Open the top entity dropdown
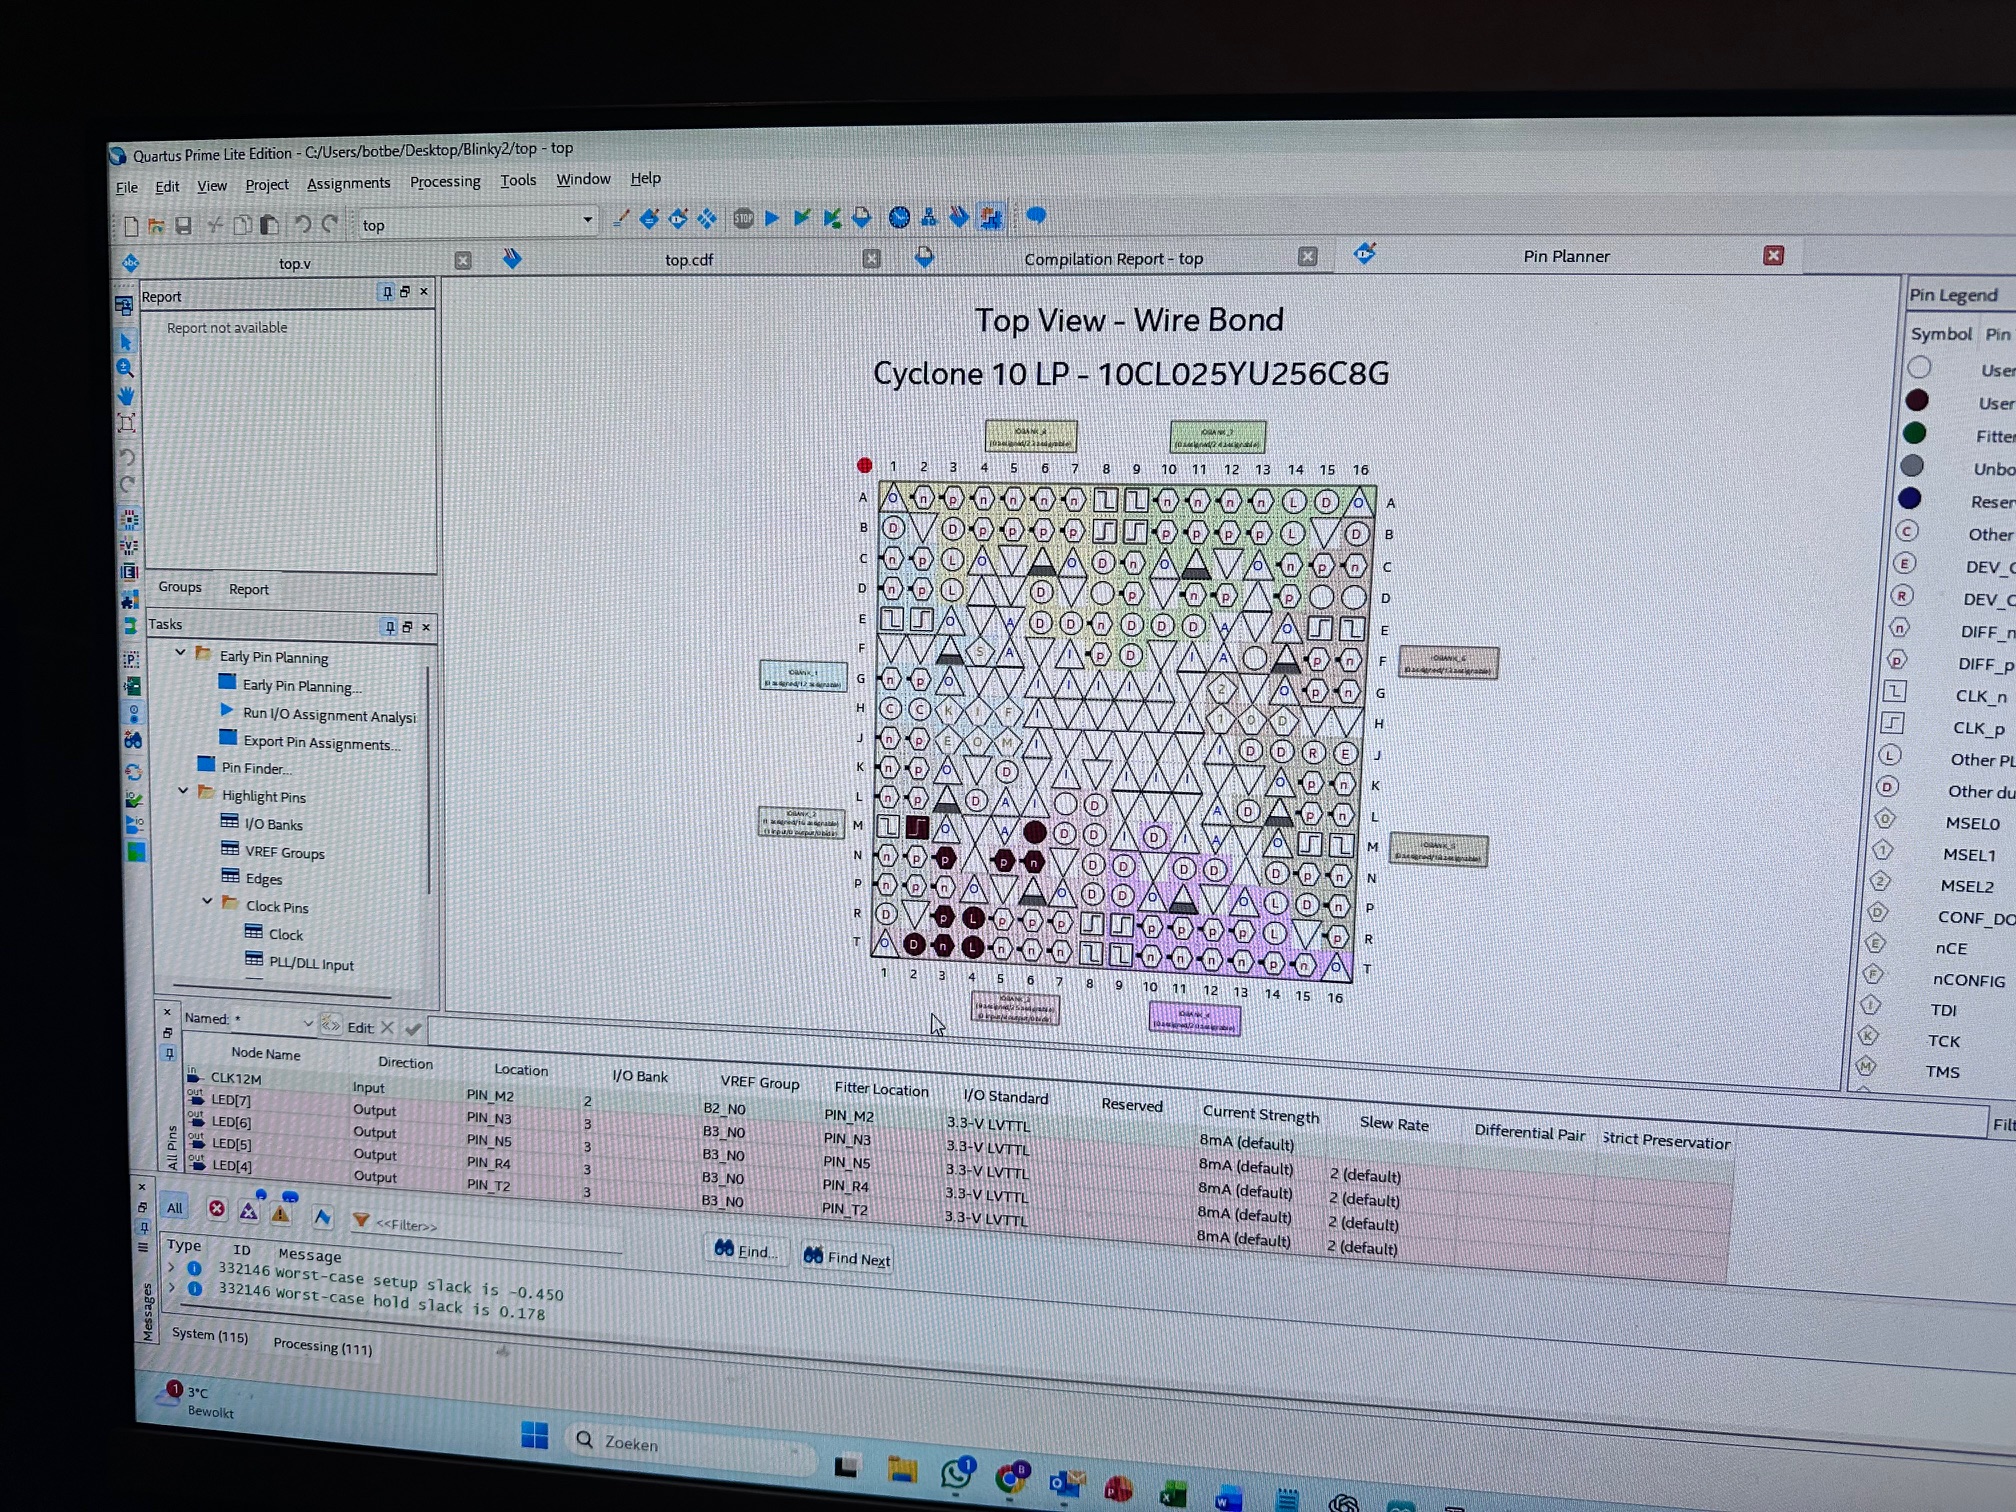2016x1512 pixels. click(x=587, y=221)
